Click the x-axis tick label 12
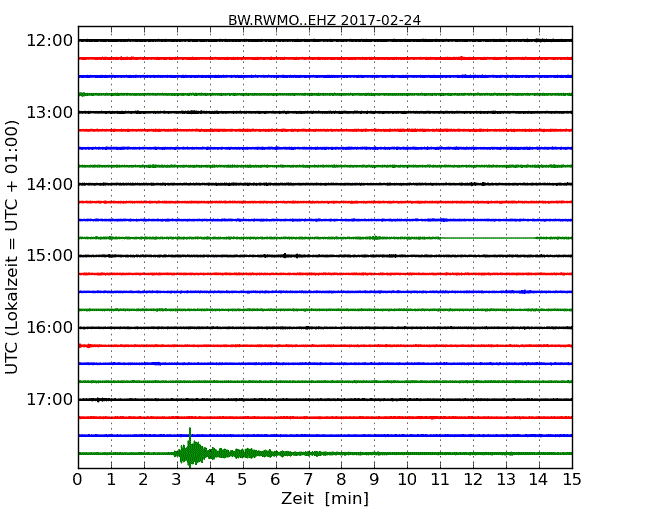 tap(473, 480)
